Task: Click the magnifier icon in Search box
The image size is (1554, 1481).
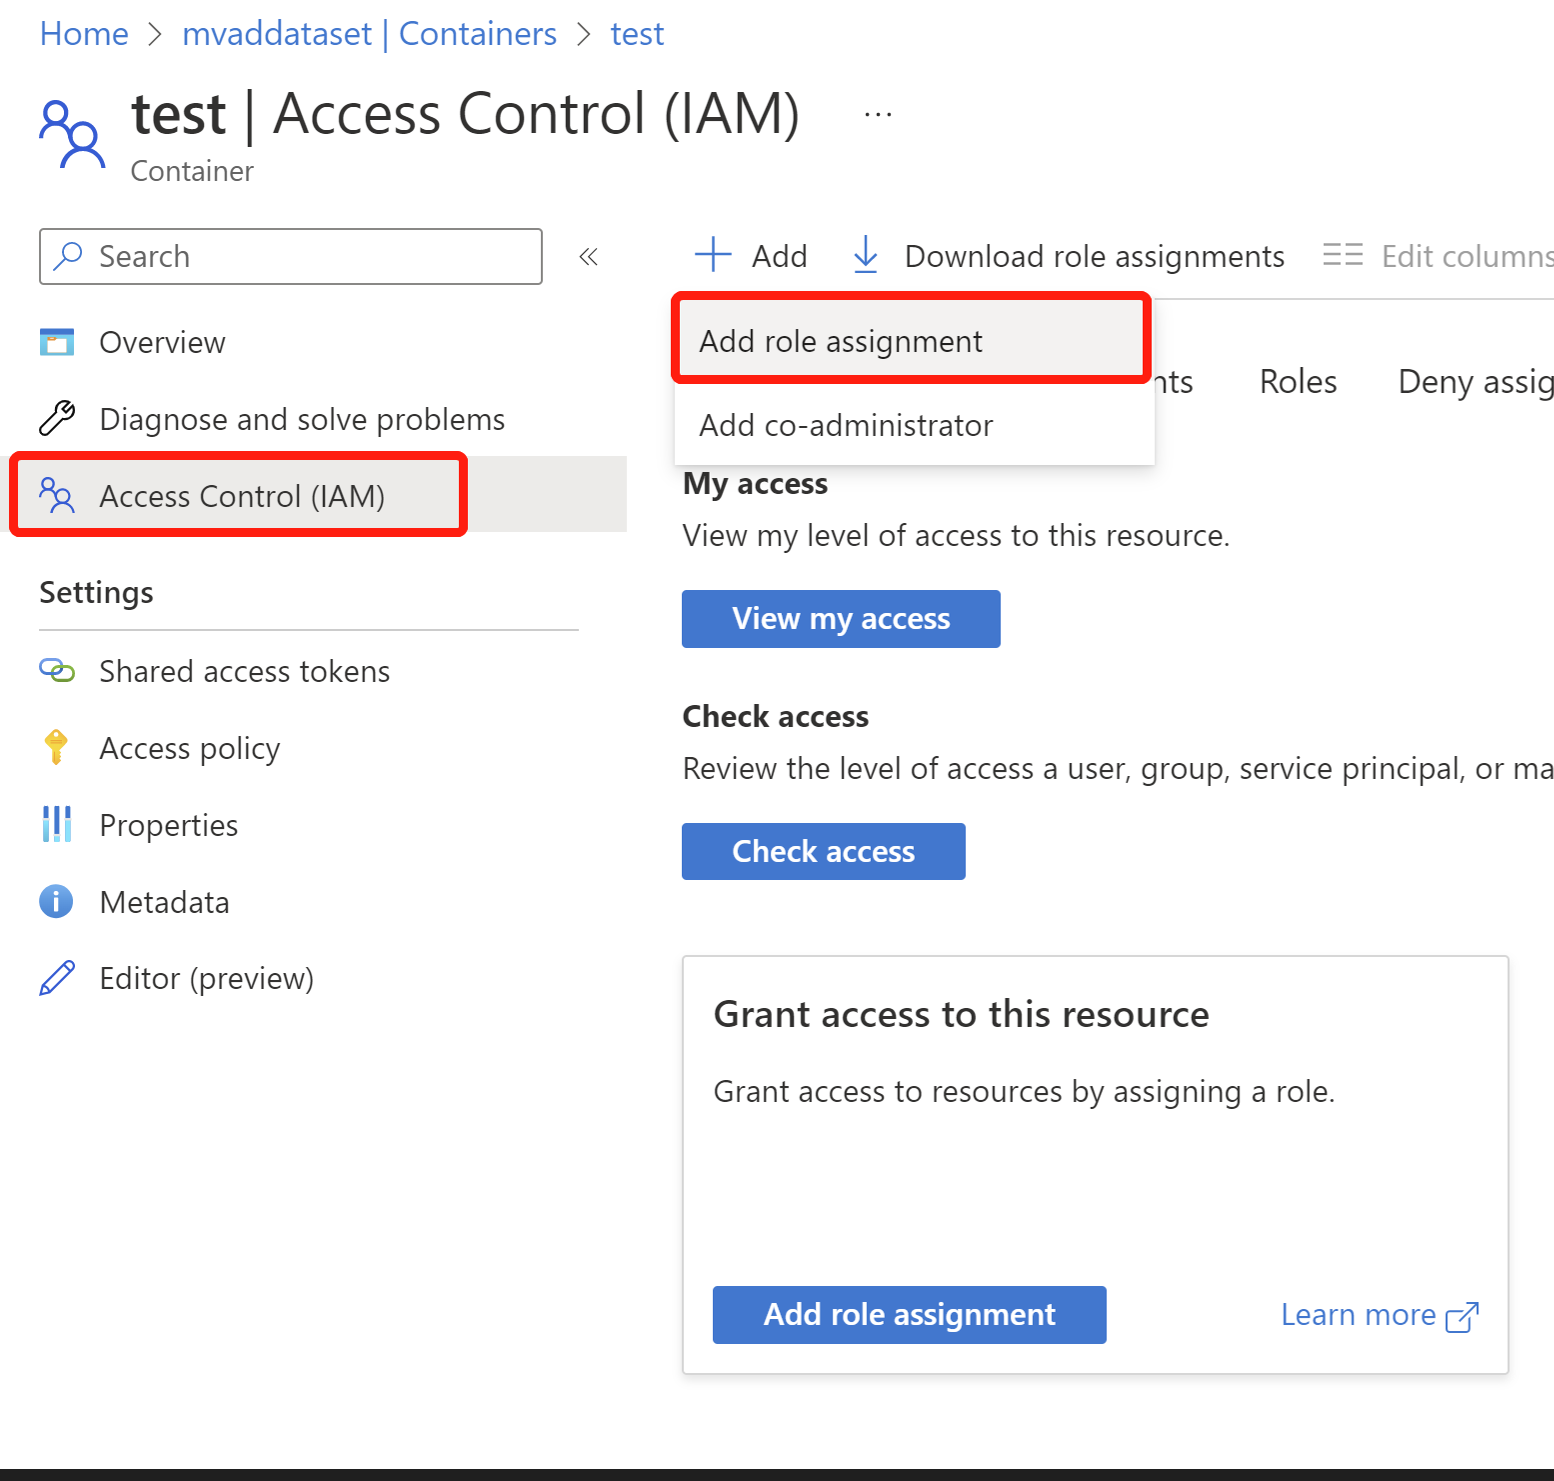Action: (x=68, y=256)
